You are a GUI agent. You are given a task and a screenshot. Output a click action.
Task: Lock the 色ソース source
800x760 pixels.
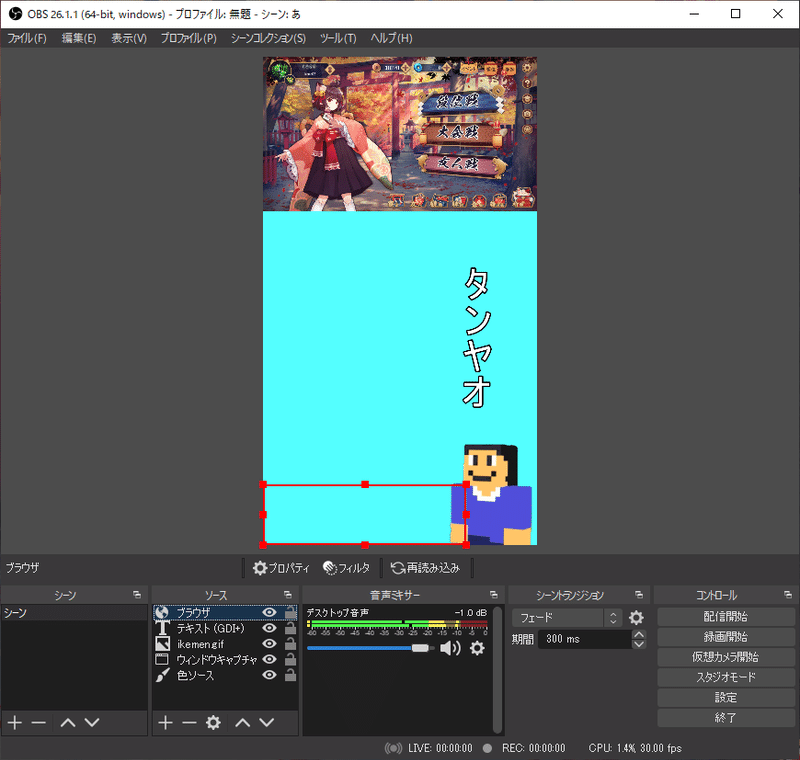click(x=290, y=675)
